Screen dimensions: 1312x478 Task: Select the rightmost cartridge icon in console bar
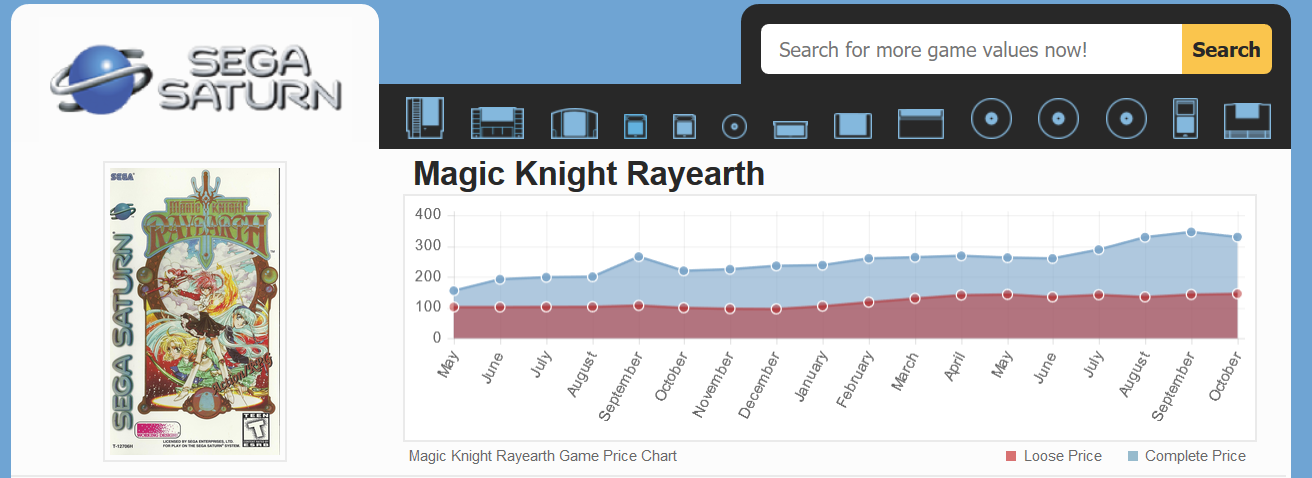(1247, 121)
